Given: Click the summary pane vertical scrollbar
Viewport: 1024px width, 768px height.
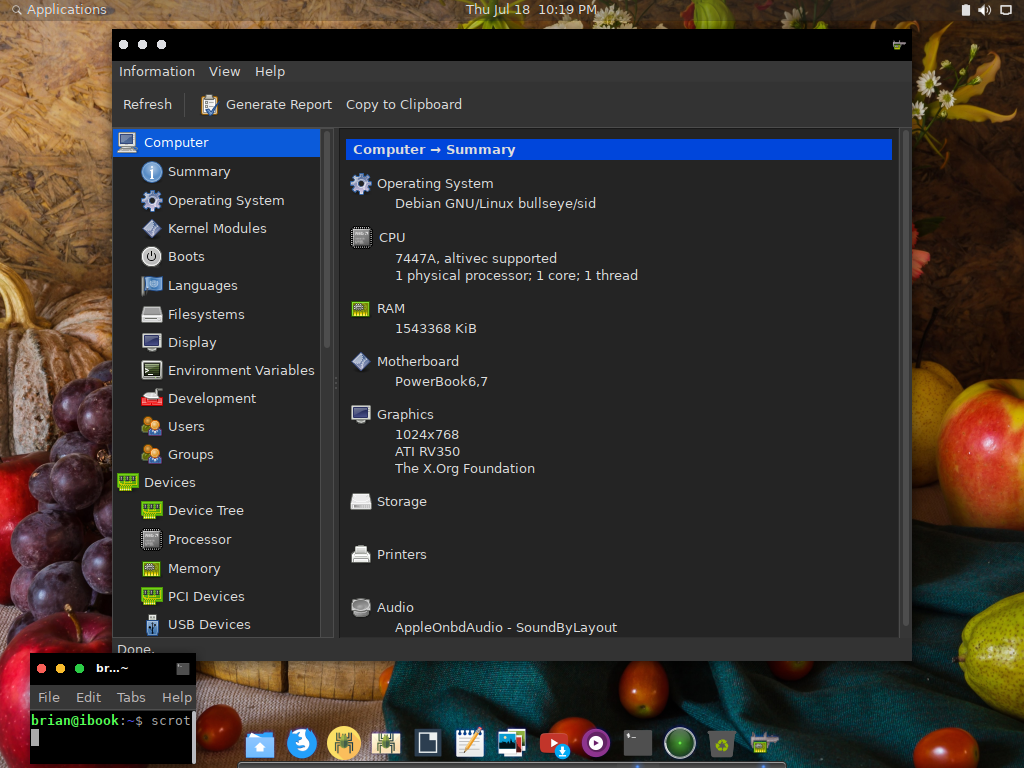Looking at the screenshot, I should point(906,379).
